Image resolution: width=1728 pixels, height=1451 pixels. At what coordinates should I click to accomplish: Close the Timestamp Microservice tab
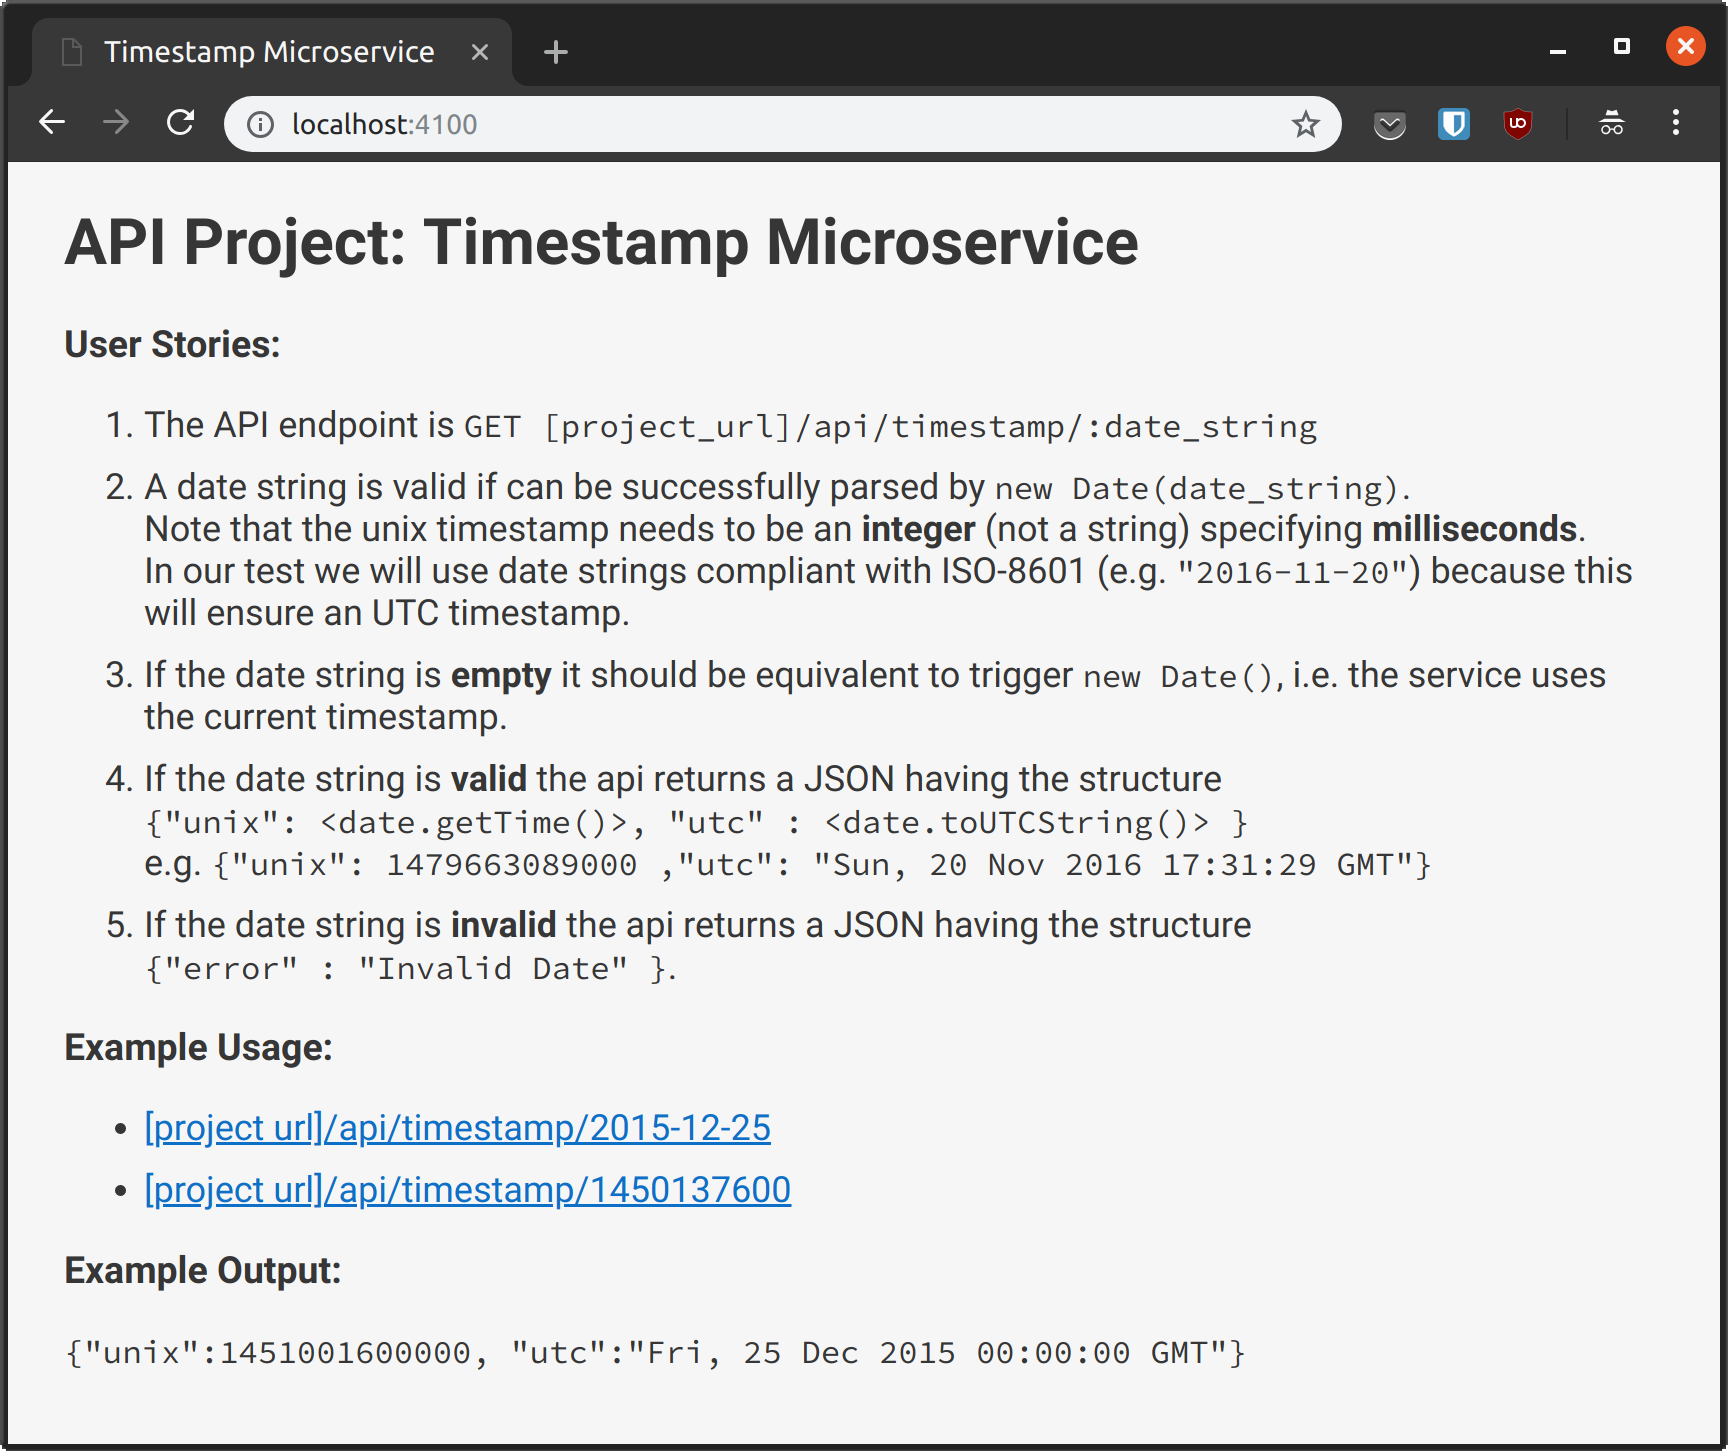[x=480, y=52]
